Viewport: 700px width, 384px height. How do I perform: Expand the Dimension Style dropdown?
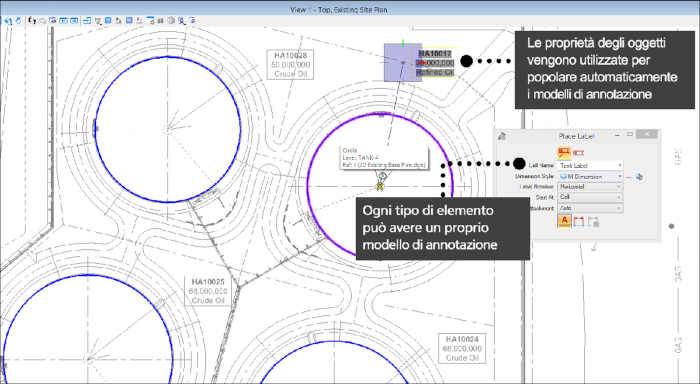click(591, 176)
